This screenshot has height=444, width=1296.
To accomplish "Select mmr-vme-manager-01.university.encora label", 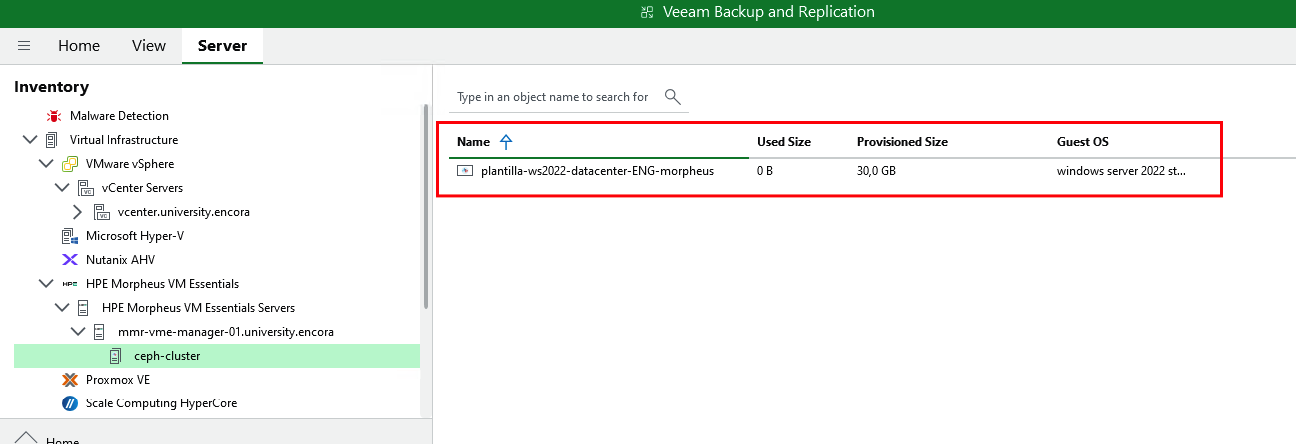I will pyautogui.click(x=226, y=332).
